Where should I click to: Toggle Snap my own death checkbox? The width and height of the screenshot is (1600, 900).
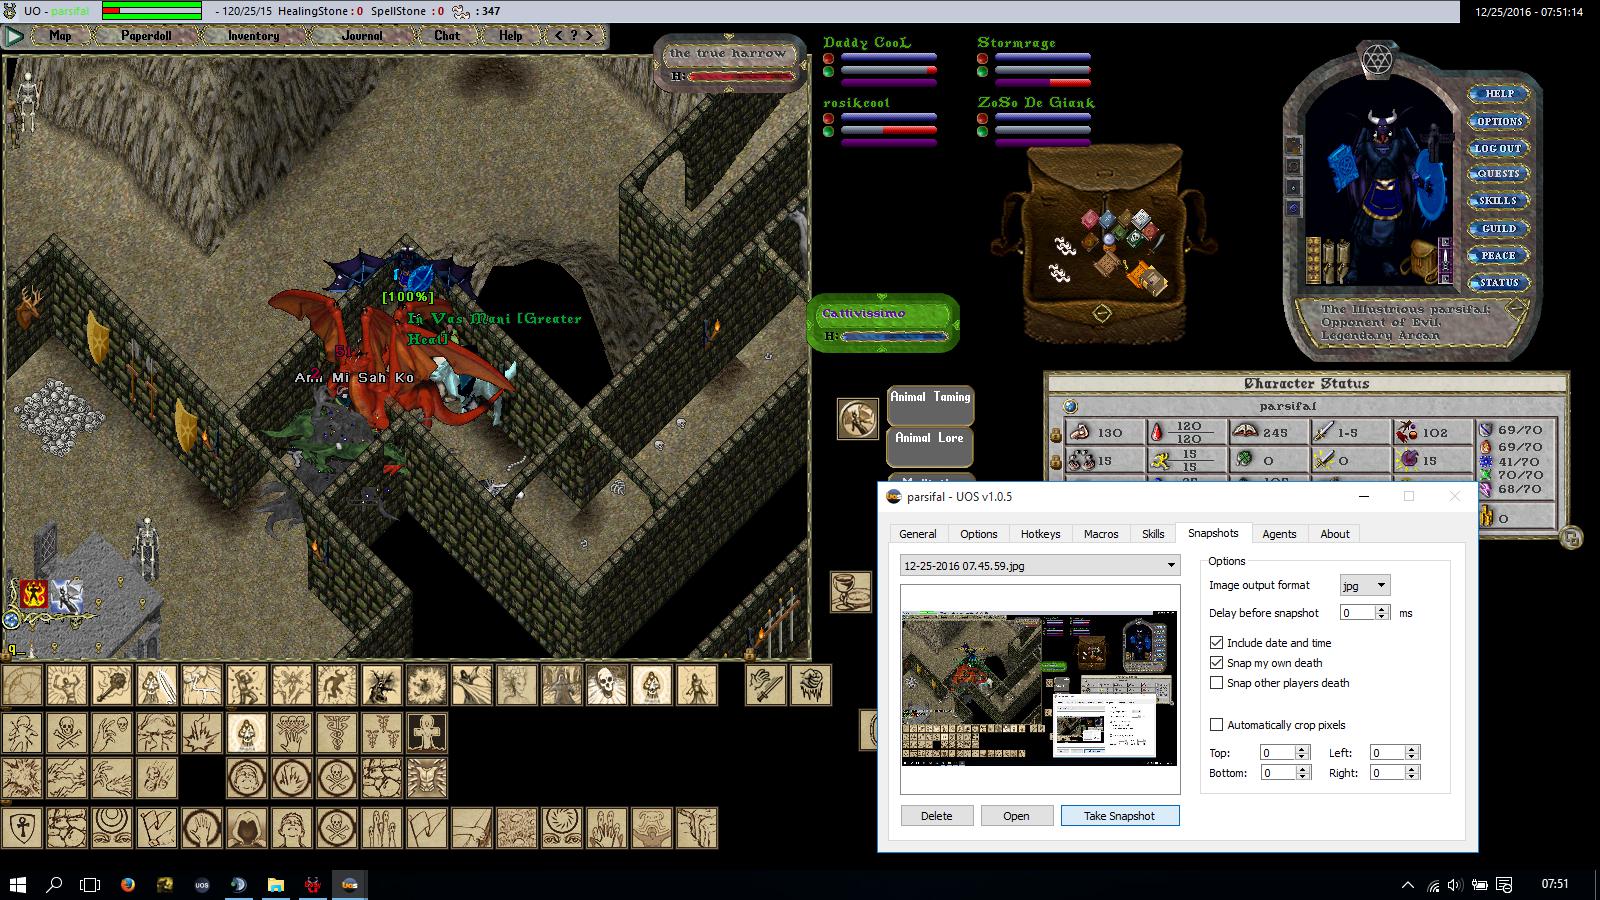[1216, 663]
